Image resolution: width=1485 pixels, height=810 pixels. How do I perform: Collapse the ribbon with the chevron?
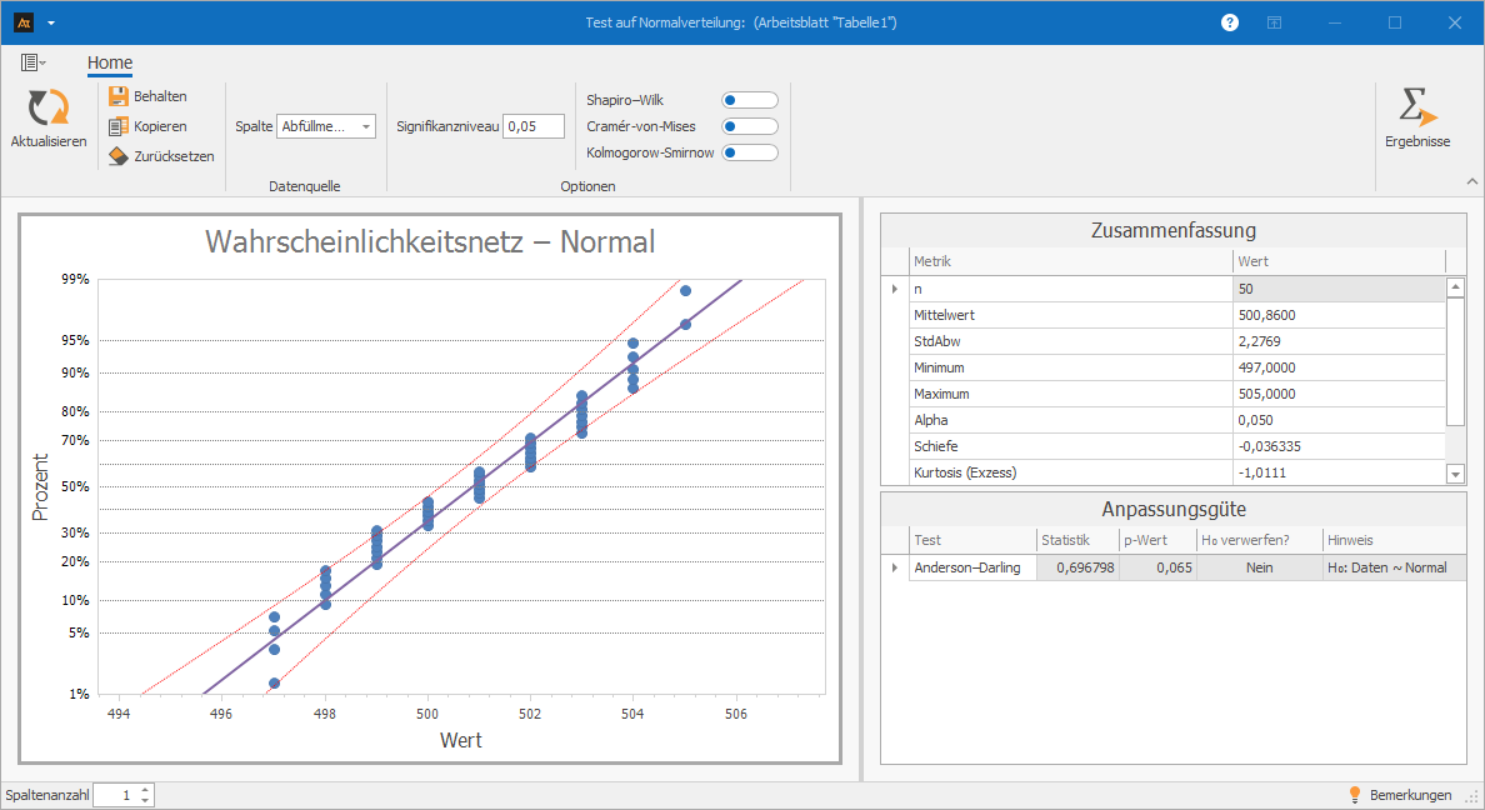point(1471,181)
